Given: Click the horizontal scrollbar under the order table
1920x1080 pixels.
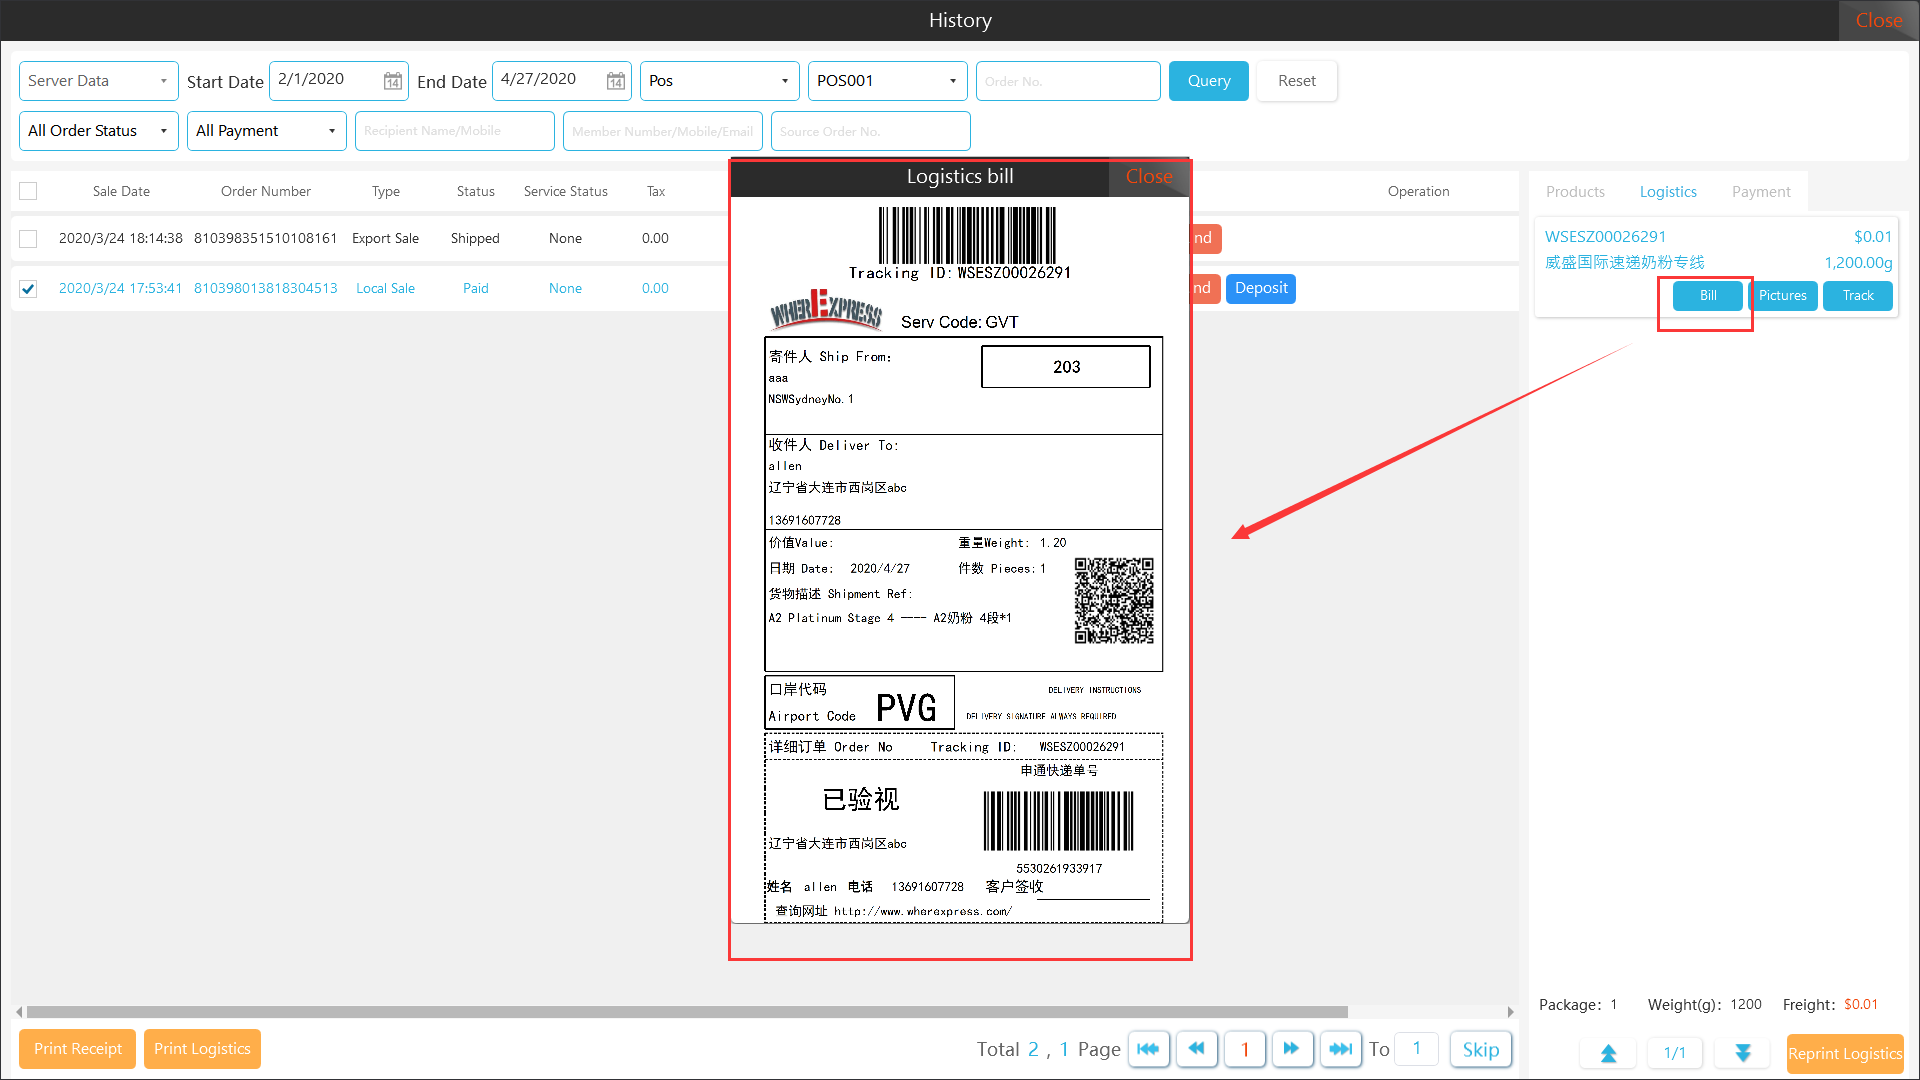Looking at the screenshot, I should point(686,1012).
